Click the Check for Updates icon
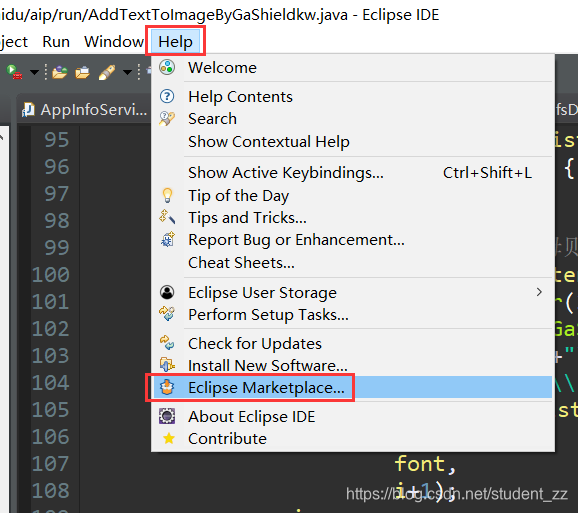 167,343
